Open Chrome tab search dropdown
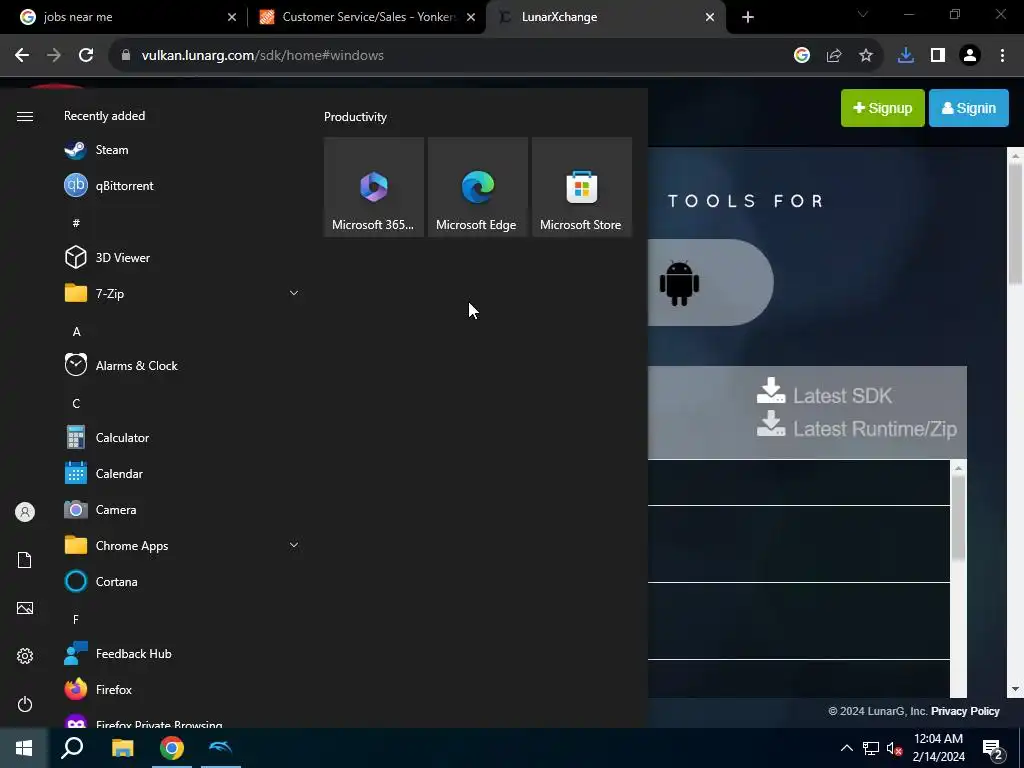 pyautogui.click(x=863, y=14)
